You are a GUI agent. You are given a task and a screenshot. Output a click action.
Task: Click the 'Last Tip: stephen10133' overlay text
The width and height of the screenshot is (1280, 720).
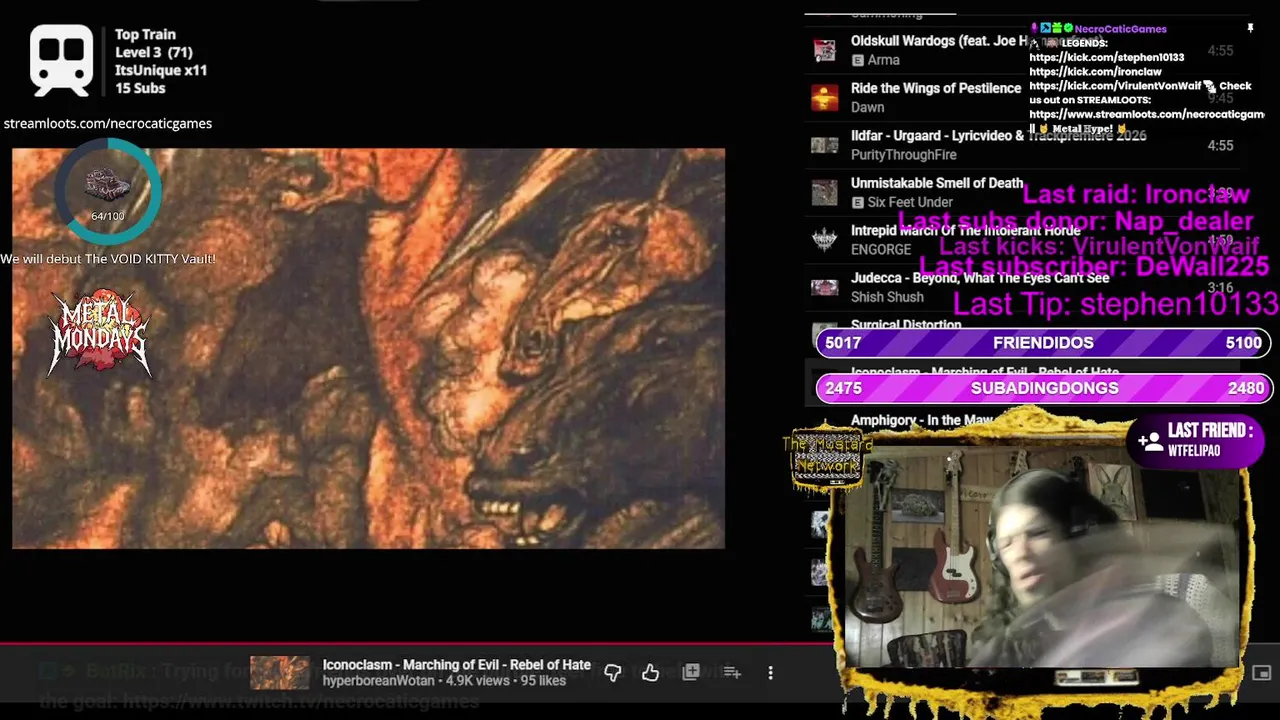1115,304
